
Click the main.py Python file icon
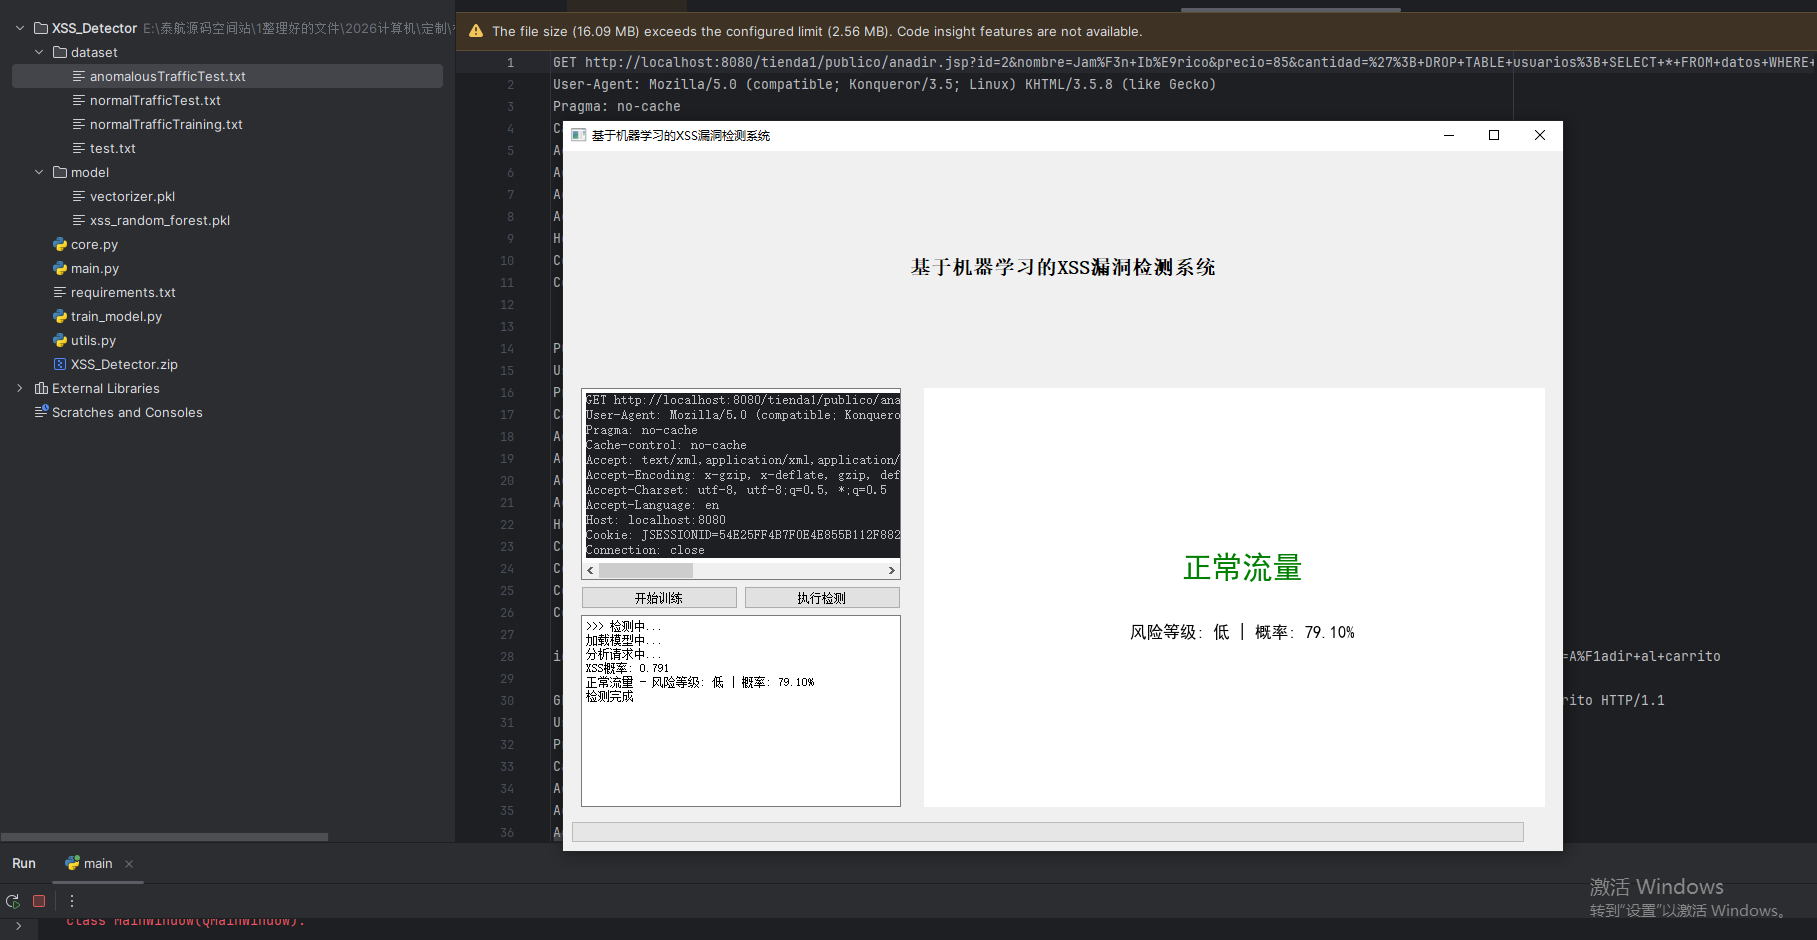pos(60,268)
